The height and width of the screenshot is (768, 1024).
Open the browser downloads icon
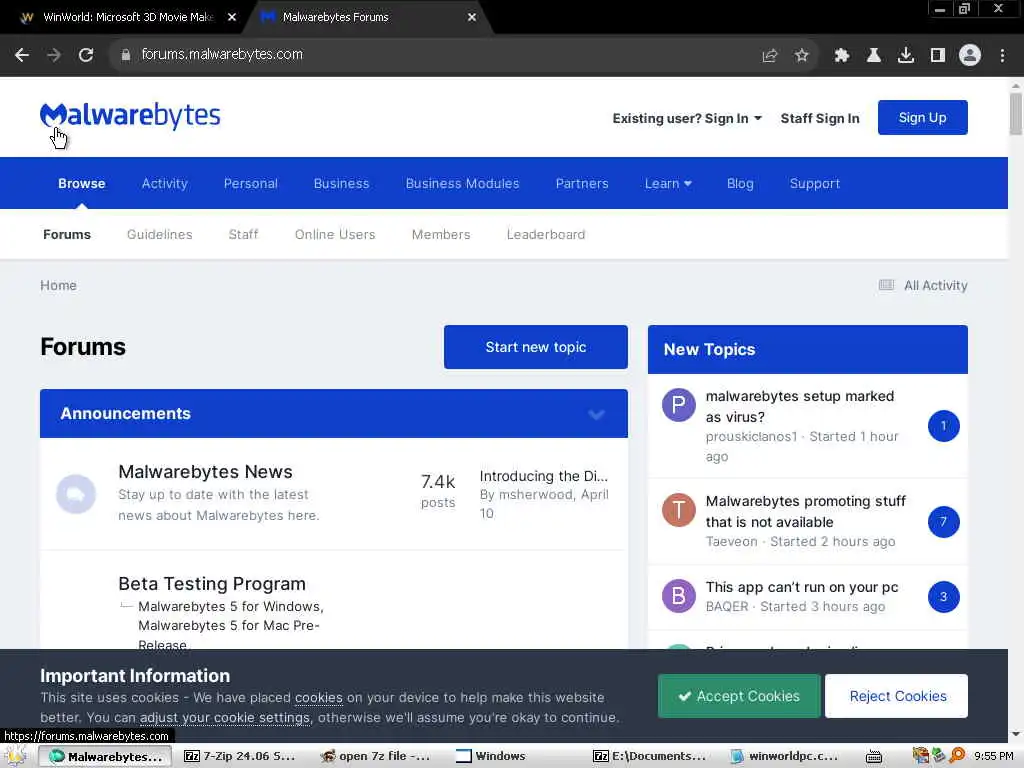(x=906, y=56)
